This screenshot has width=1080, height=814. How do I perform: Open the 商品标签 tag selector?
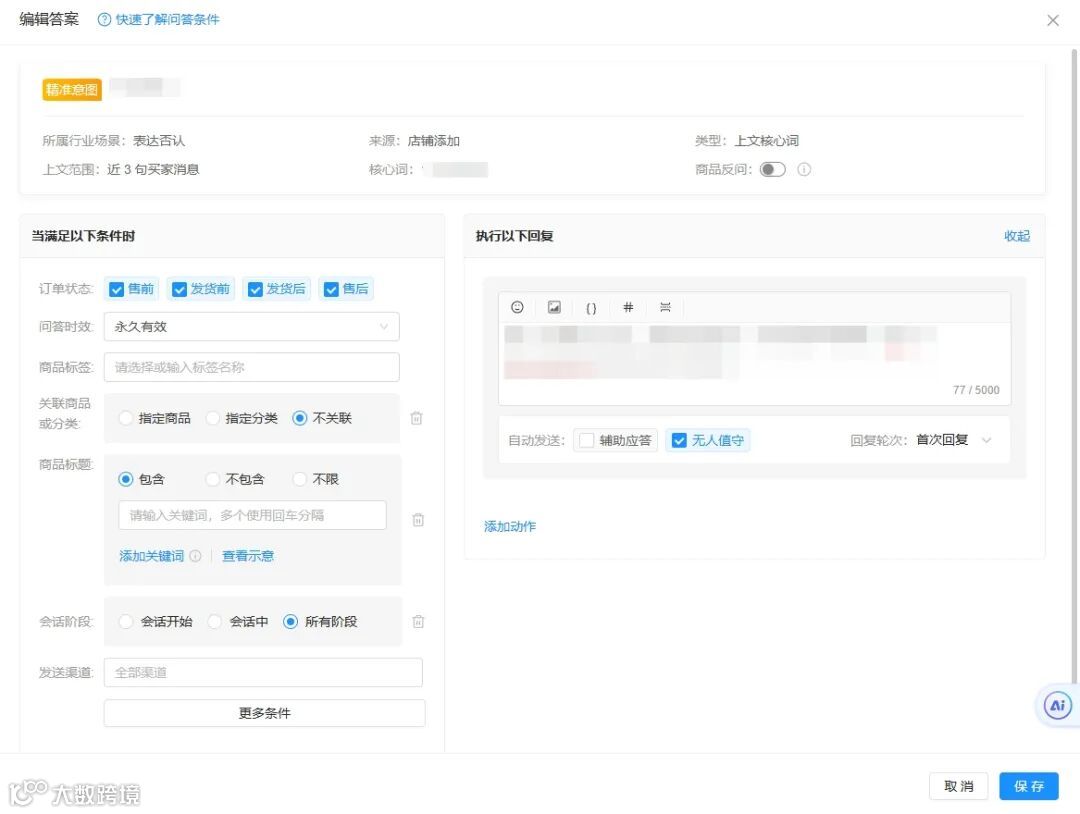(x=251, y=367)
